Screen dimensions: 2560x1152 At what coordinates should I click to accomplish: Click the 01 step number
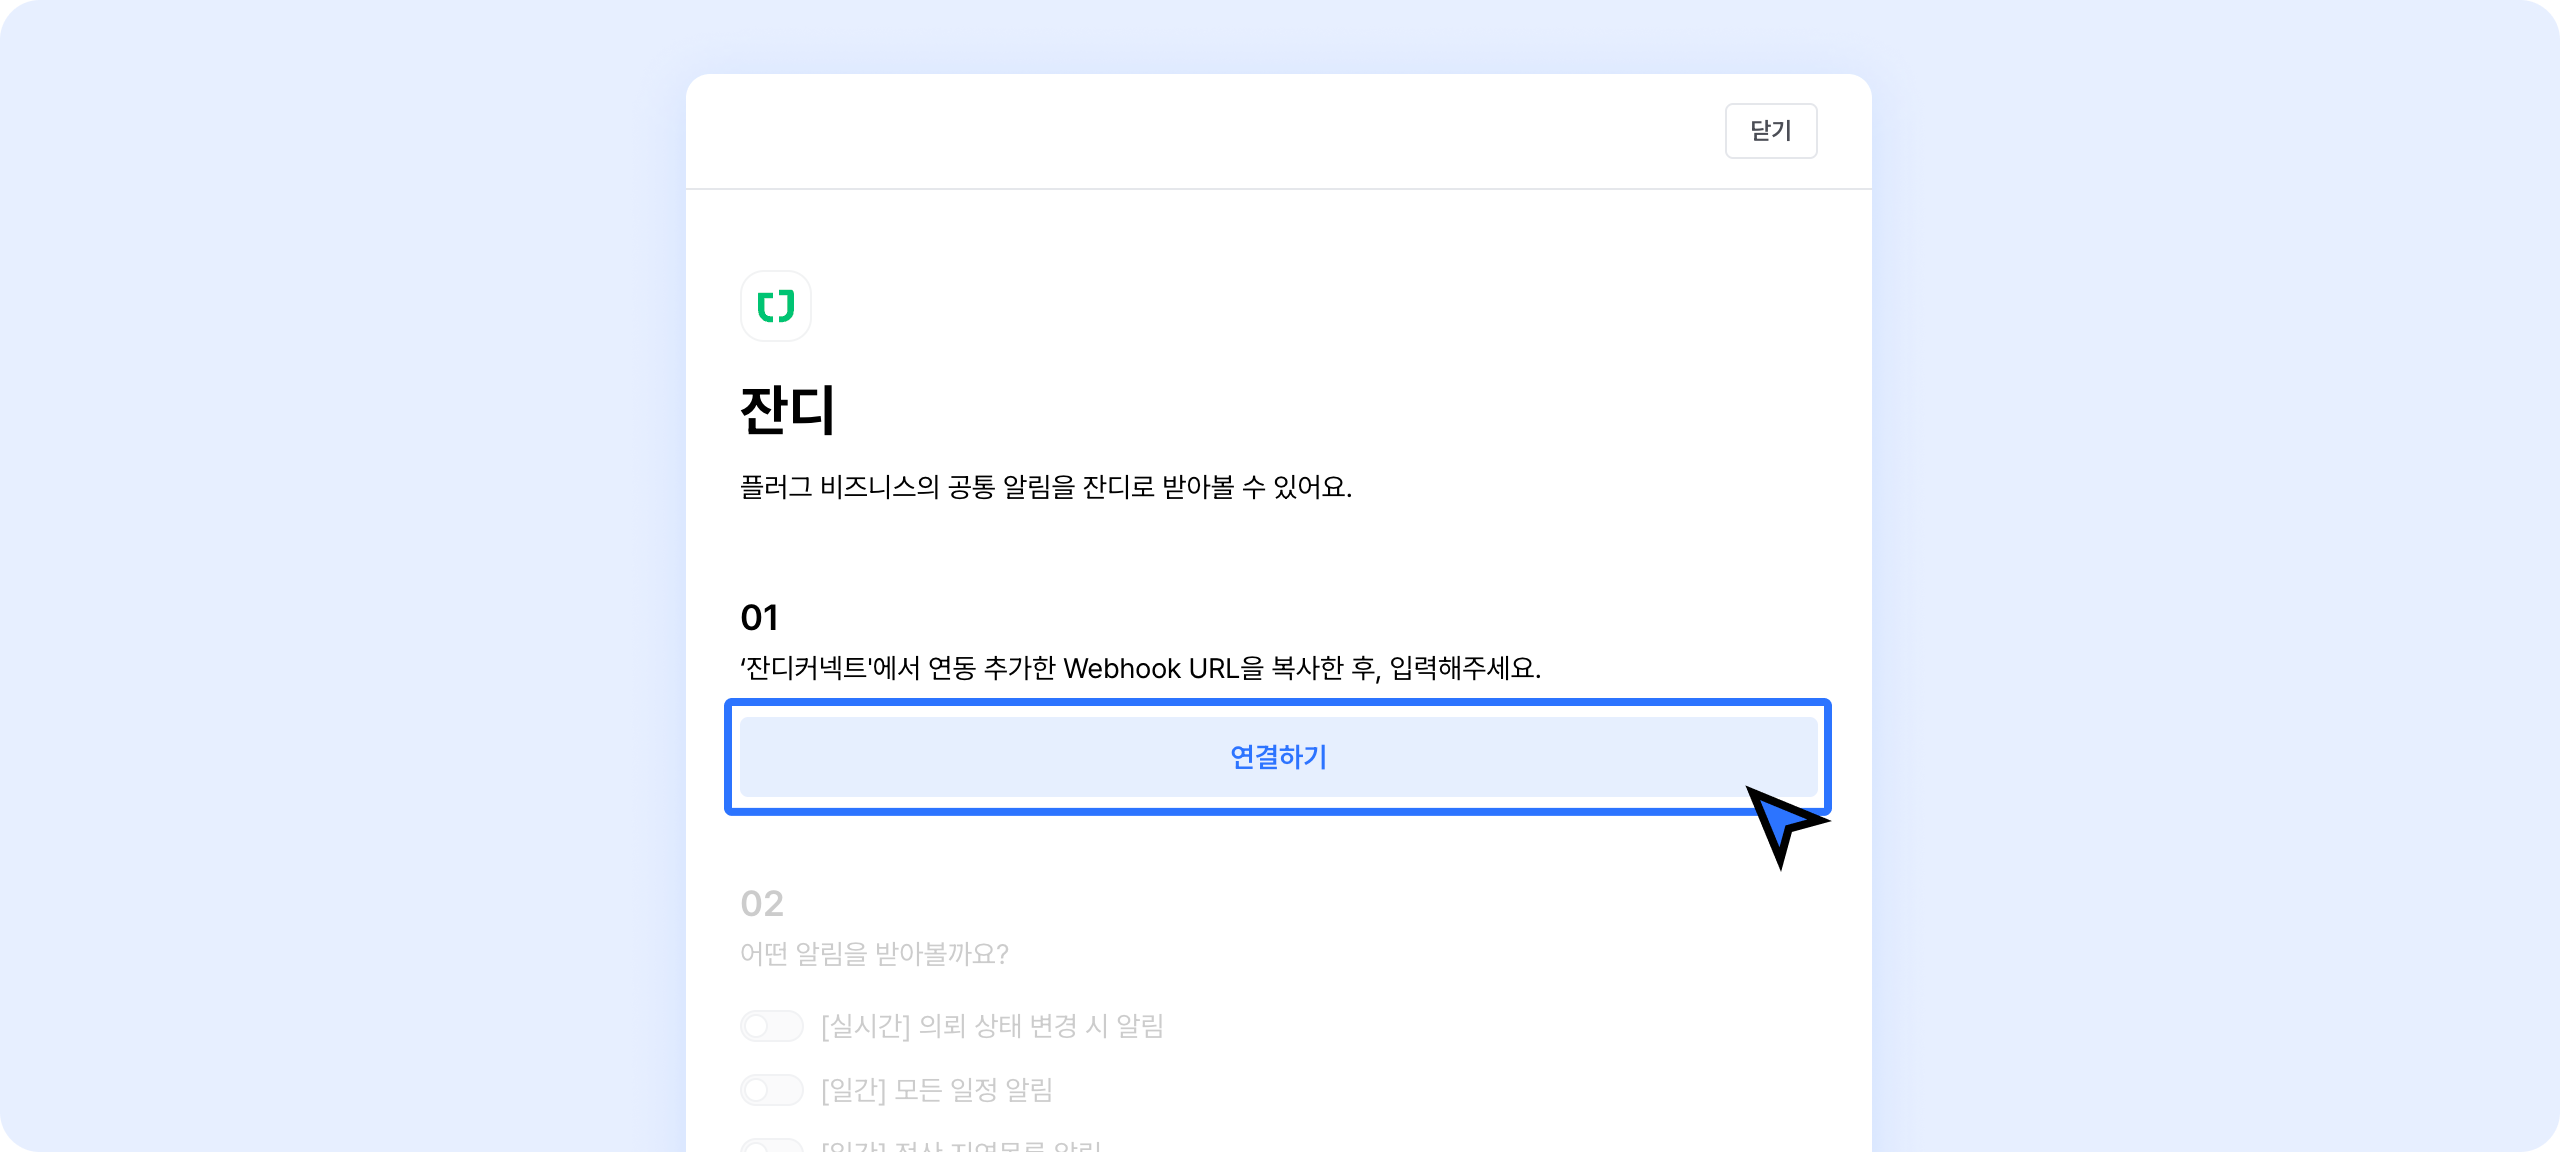pyautogui.click(x=759, y=618)
